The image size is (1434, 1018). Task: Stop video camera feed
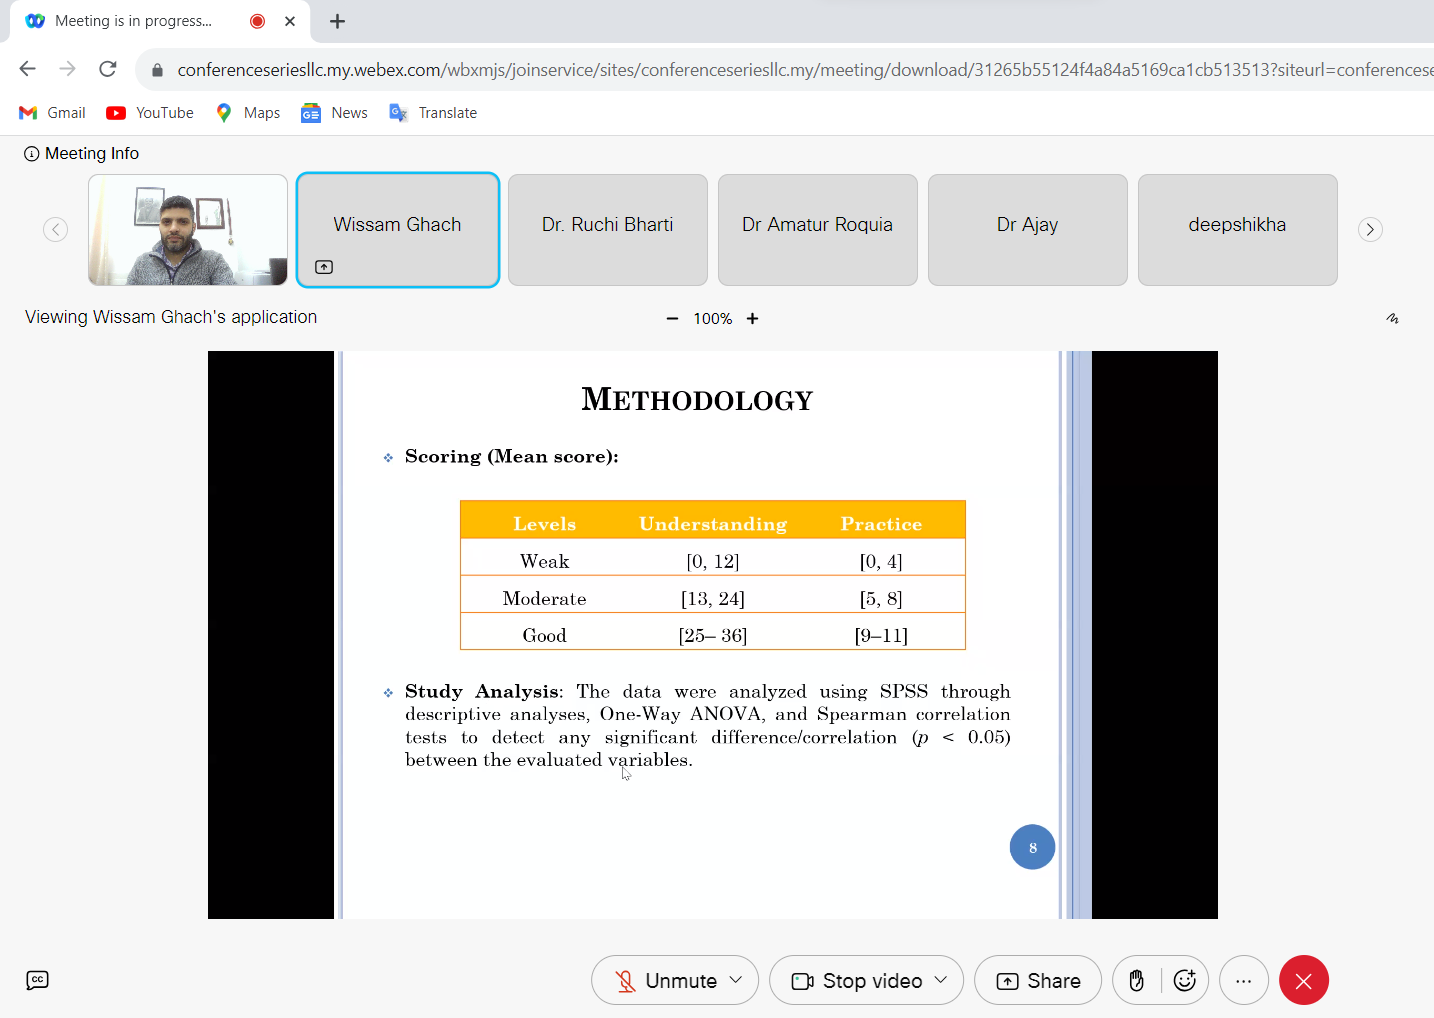tap(857, 981)
